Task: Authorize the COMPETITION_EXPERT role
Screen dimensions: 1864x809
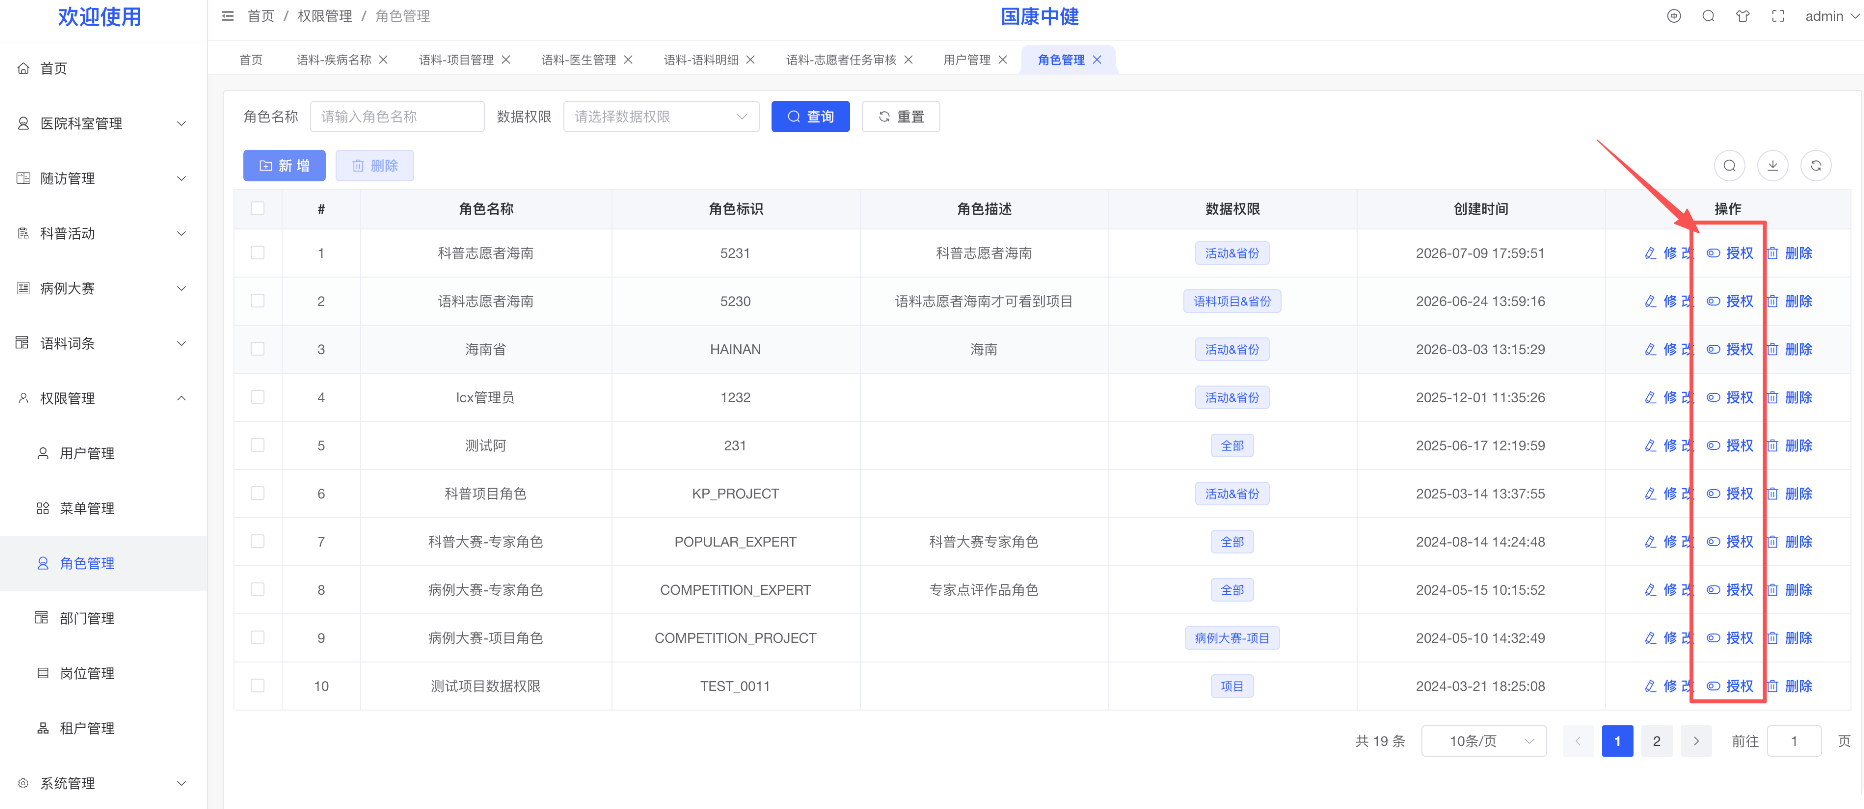Action: pos(1730,590)
